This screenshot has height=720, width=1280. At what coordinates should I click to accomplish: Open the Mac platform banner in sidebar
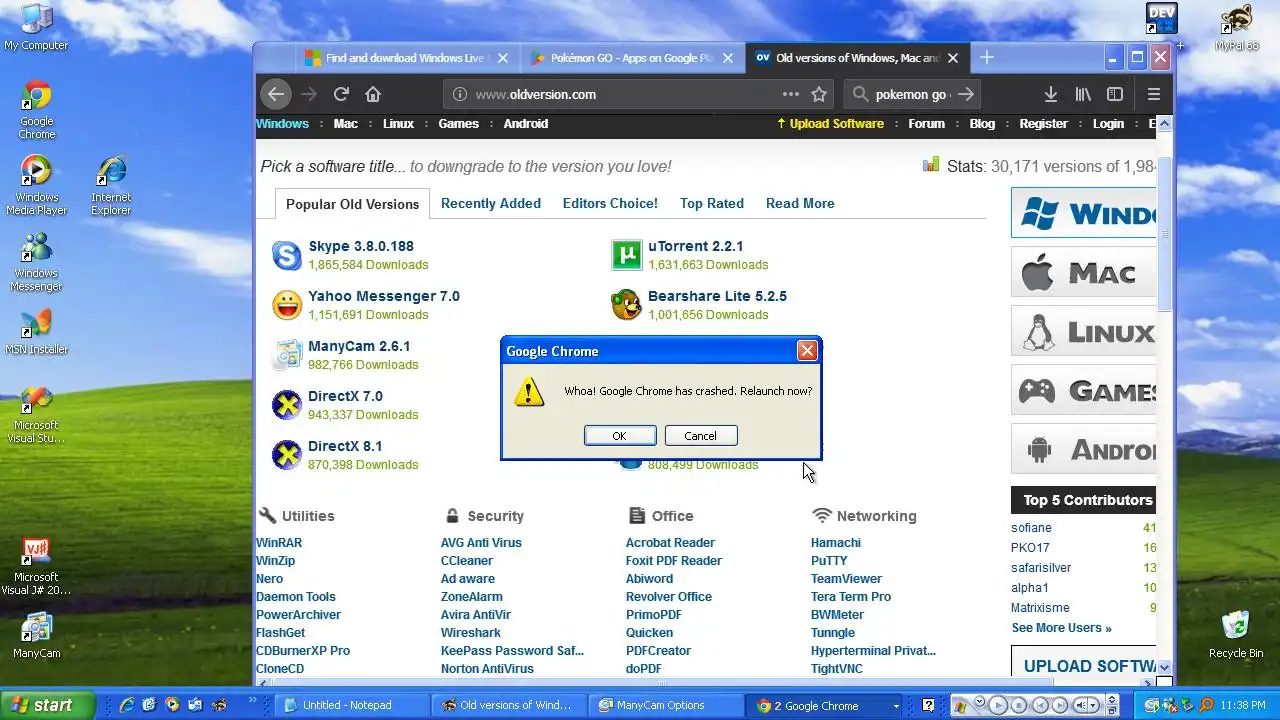coord(1084,273)
